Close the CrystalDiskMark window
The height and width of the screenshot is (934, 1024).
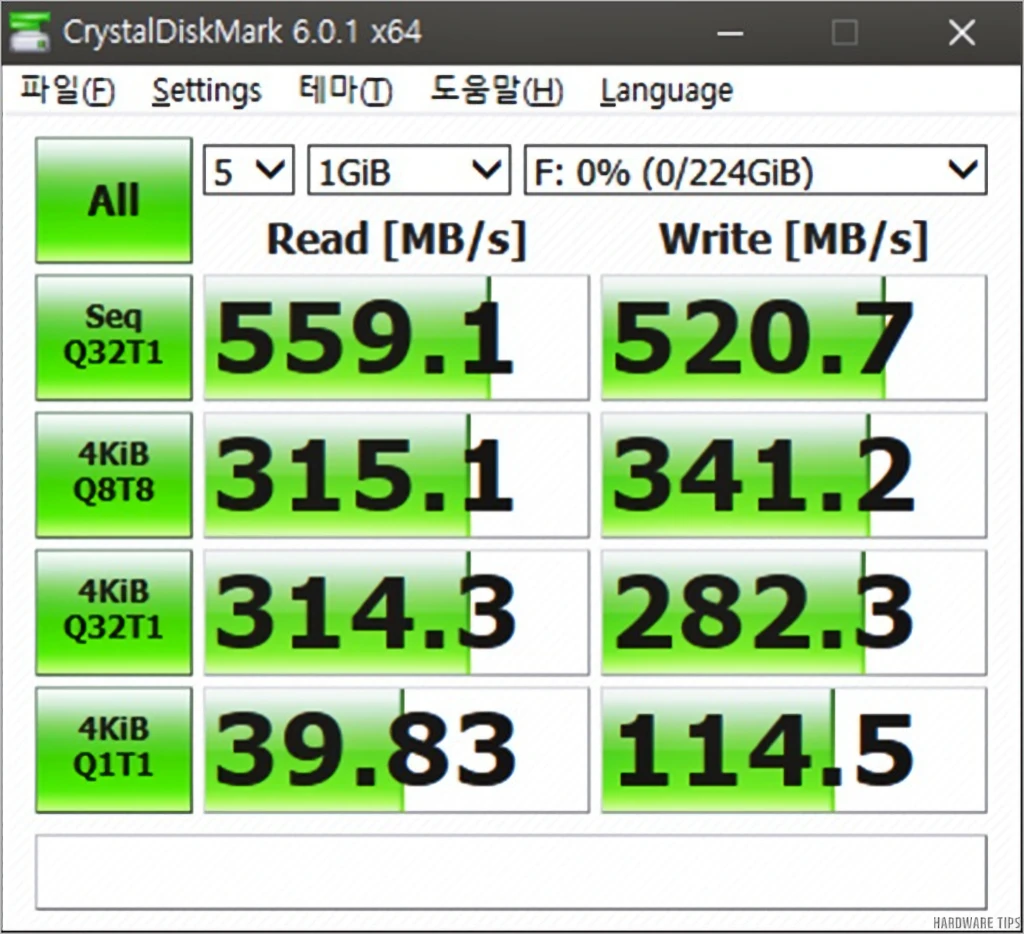(x=961, y=33)
